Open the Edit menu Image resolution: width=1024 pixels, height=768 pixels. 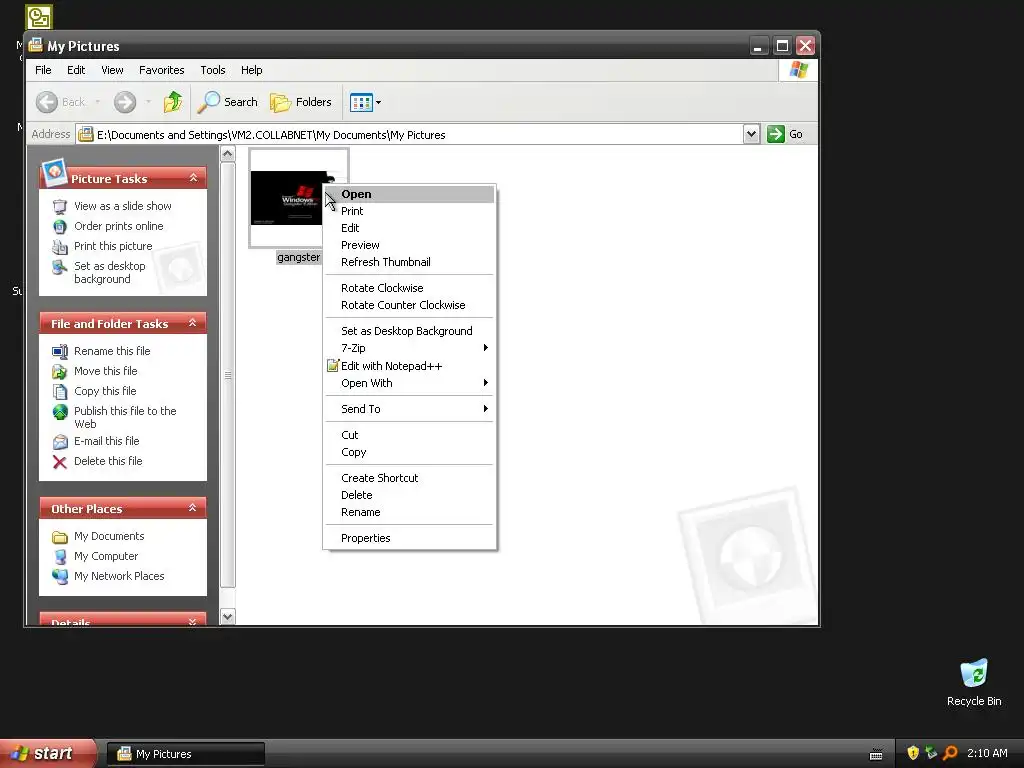(76, 70)
